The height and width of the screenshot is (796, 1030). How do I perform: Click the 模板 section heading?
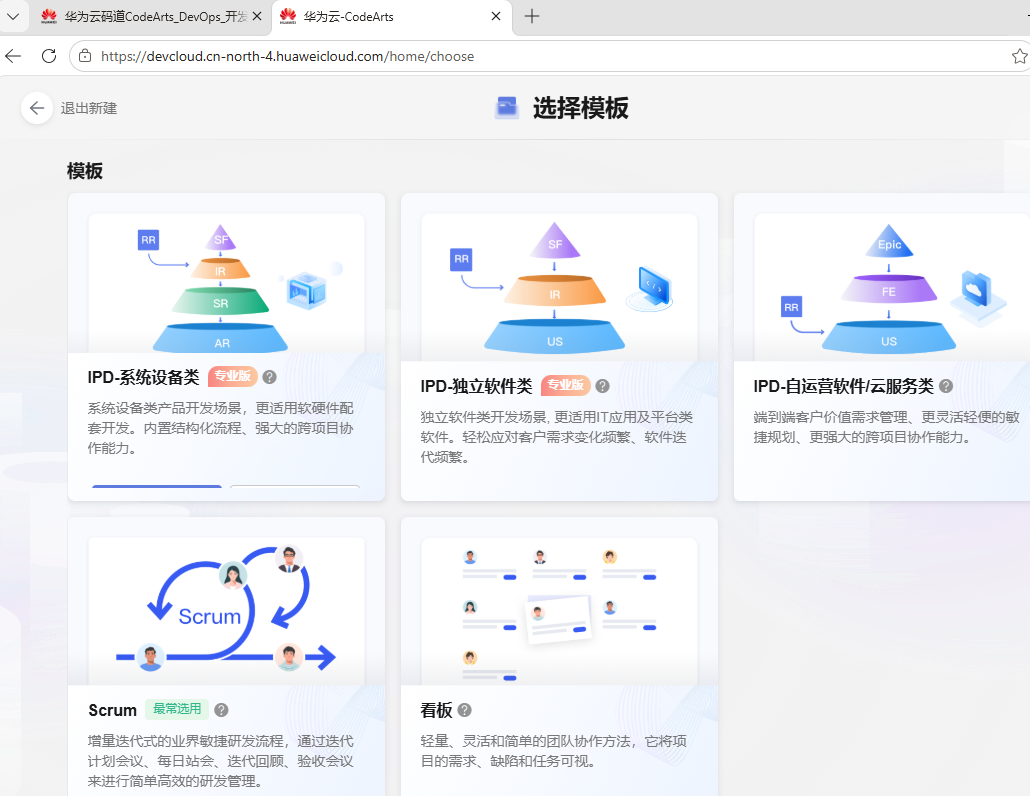[85, 171]
